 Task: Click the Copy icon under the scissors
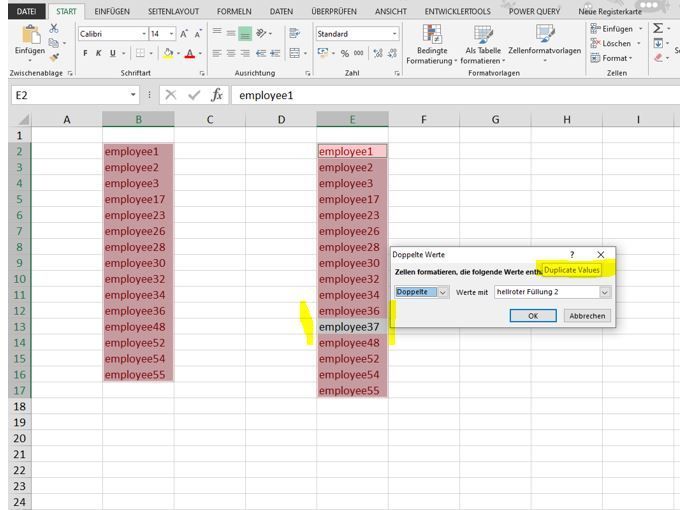tap(54, 43)
